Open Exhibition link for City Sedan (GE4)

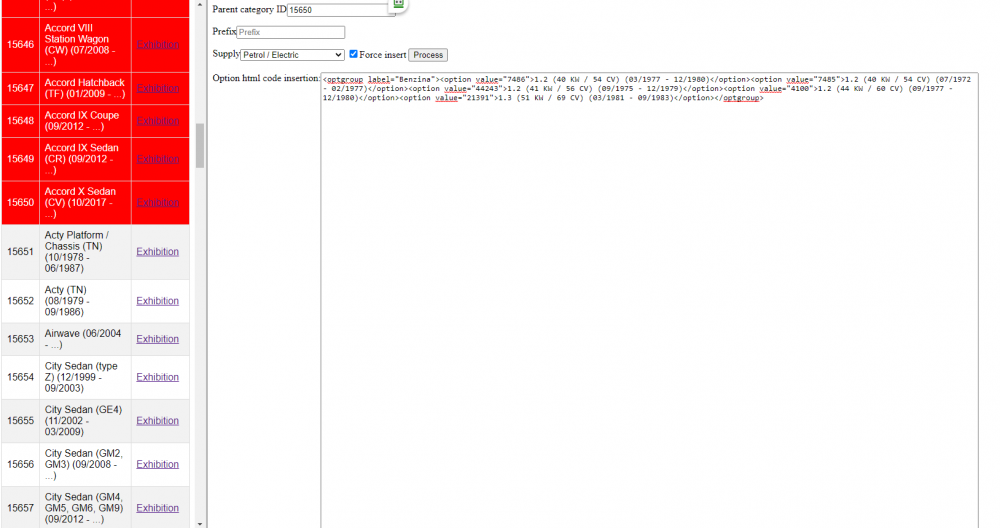click(x=158, y=421)
